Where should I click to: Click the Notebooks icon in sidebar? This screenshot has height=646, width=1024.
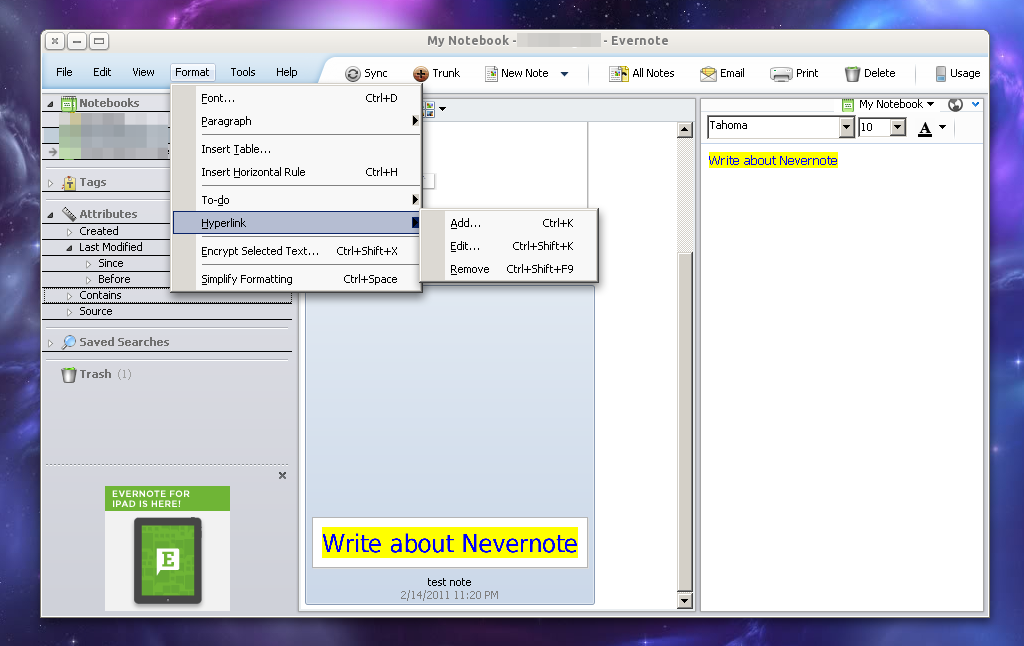click(x=69, y=103)
